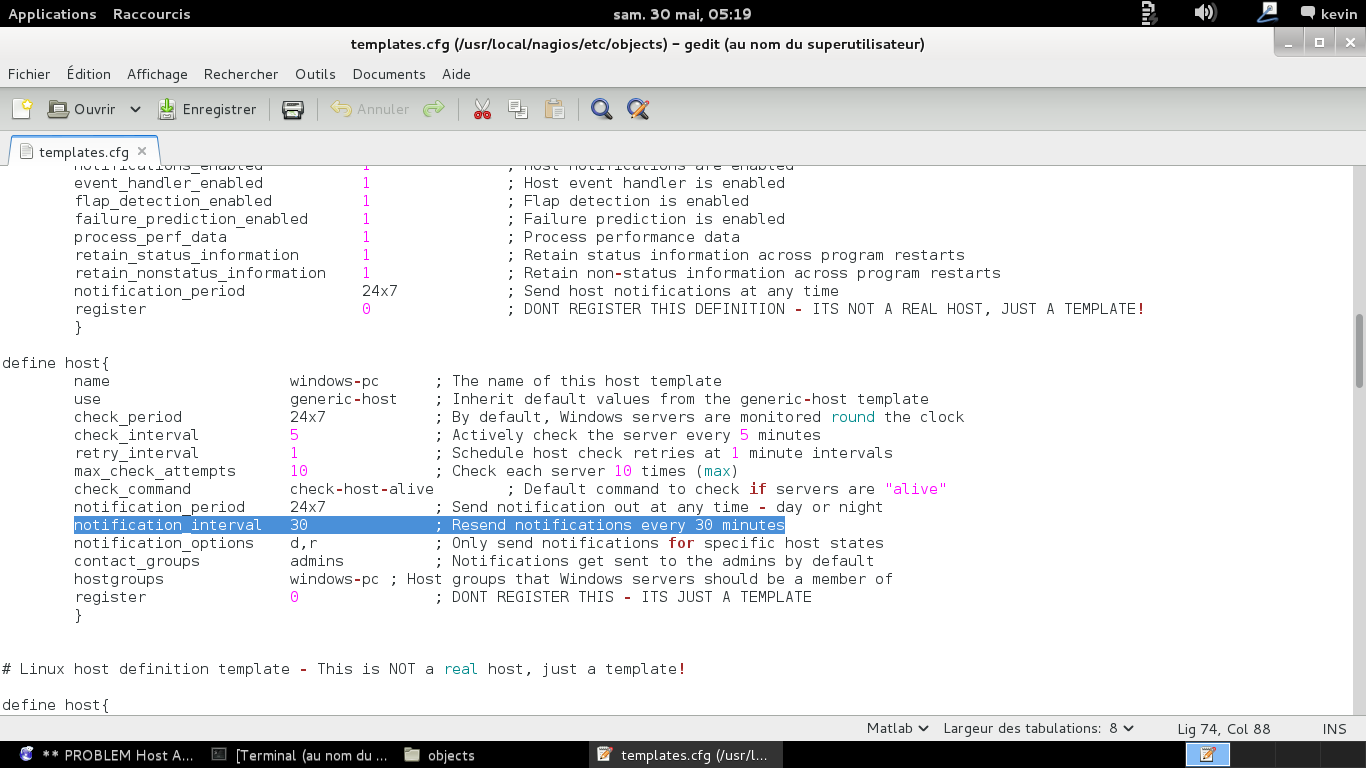Click the 'notification_options' directive
1366x768 pixels.
tap(164, 543)
